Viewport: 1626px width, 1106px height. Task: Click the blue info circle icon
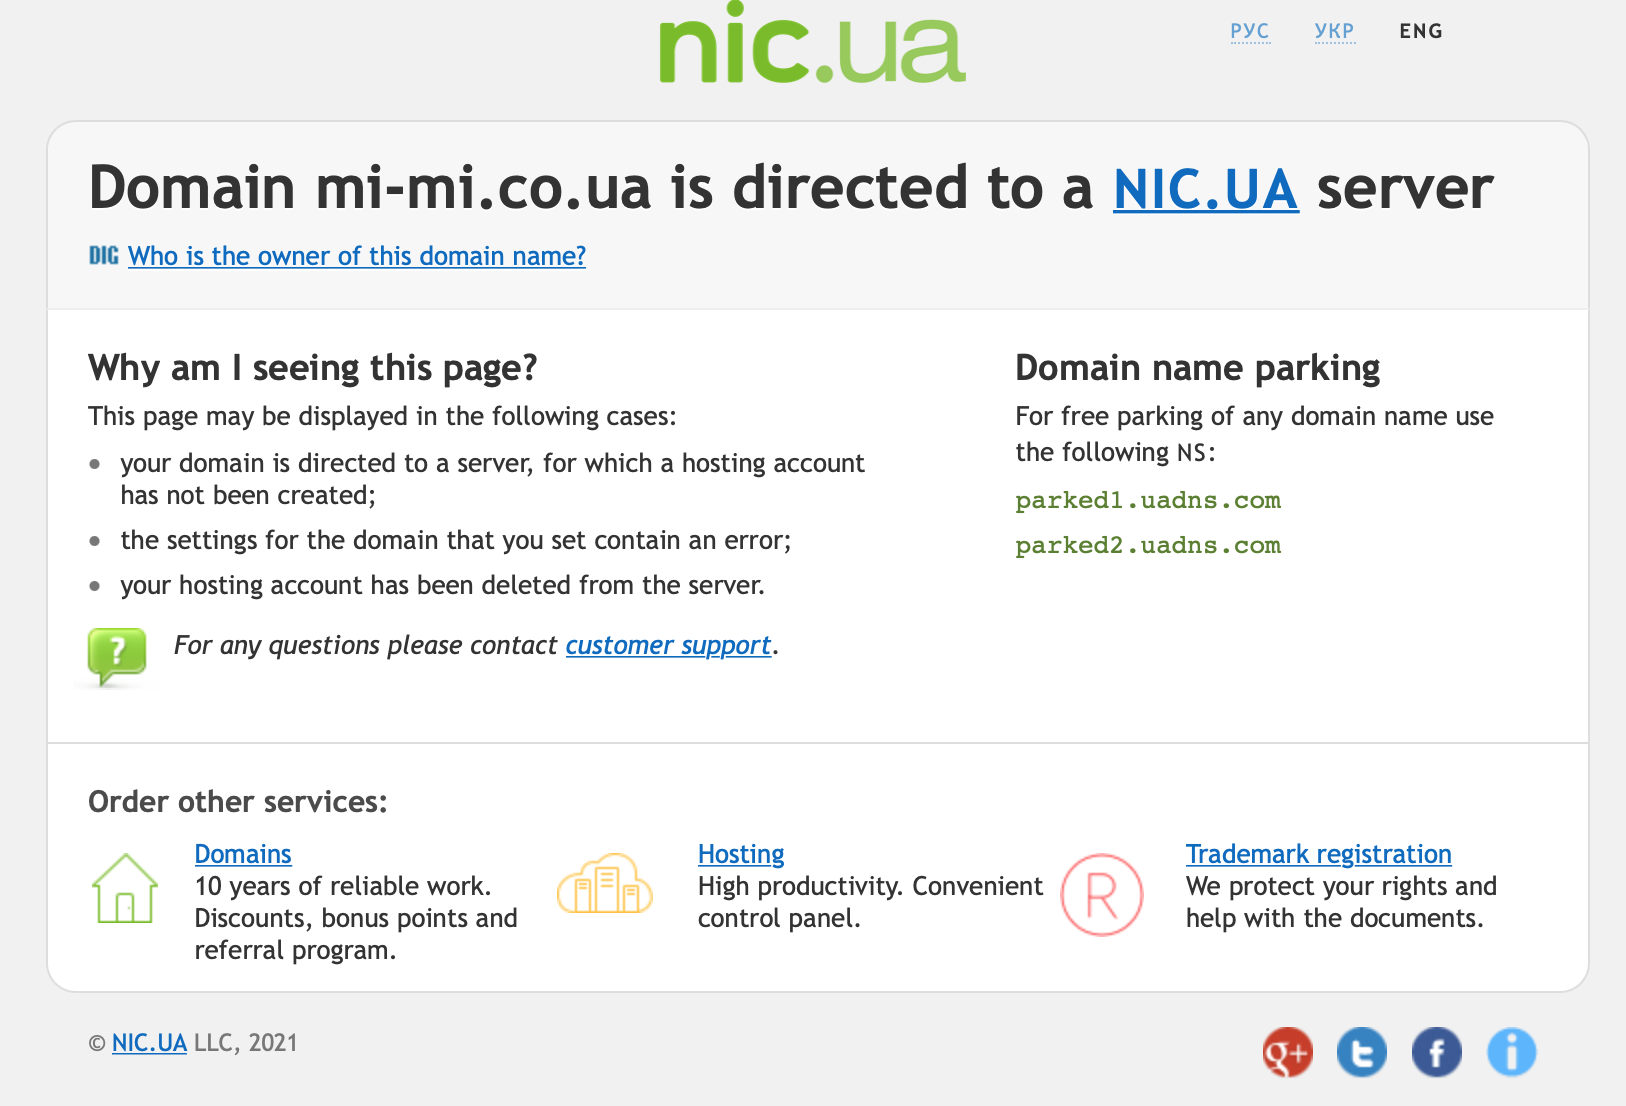coord(1511,1052)
